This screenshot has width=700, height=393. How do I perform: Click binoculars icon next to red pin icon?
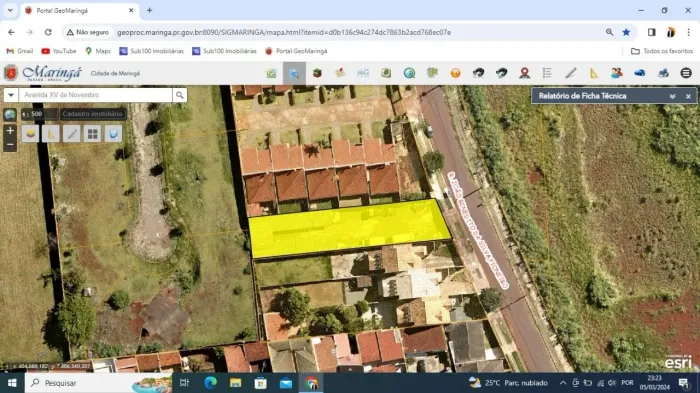[x=501, y=73]
